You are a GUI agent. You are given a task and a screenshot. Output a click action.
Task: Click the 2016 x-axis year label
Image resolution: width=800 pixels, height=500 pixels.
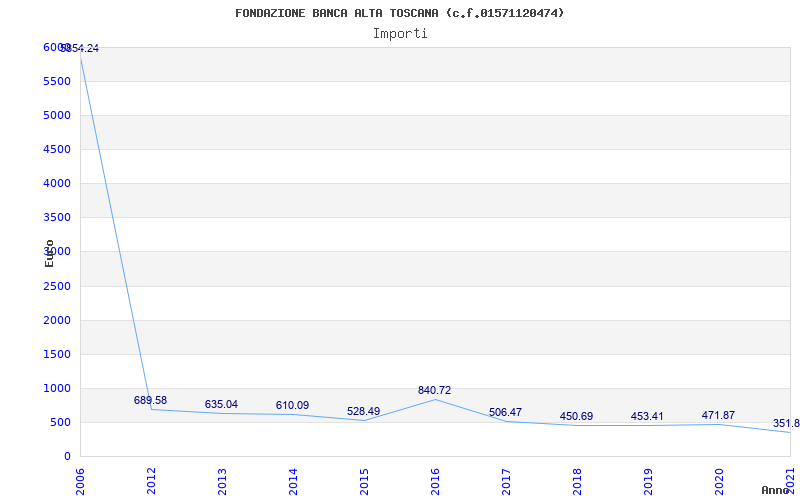[x=435, y=482]
